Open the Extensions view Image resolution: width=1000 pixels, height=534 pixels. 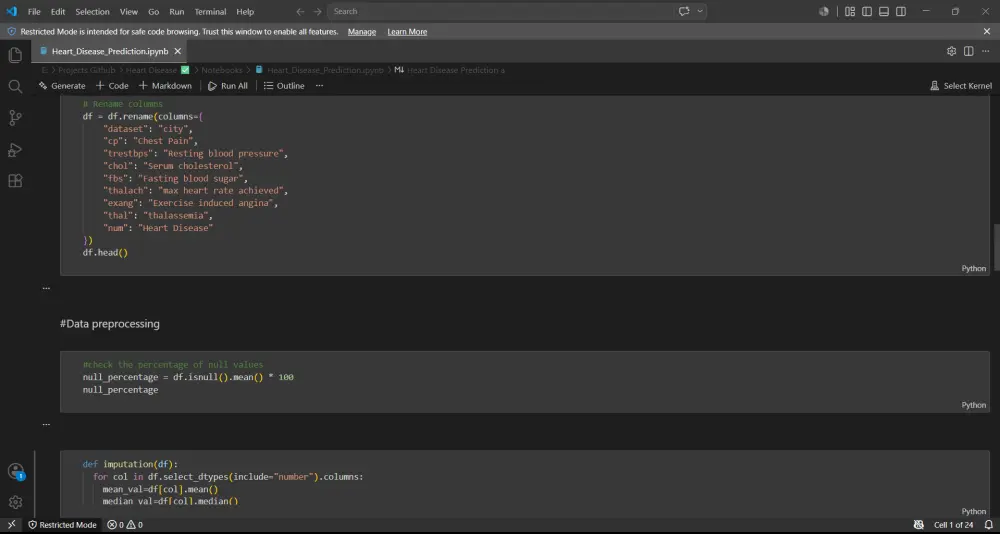point(15,181)
